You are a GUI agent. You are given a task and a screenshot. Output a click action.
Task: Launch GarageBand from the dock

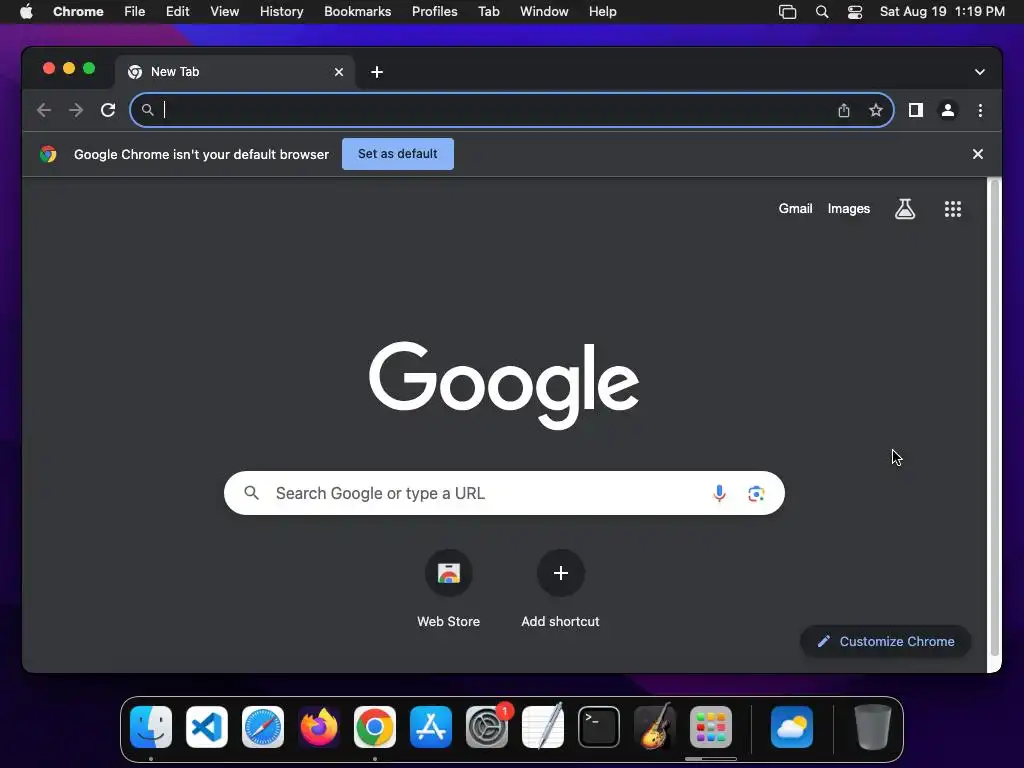655,727
